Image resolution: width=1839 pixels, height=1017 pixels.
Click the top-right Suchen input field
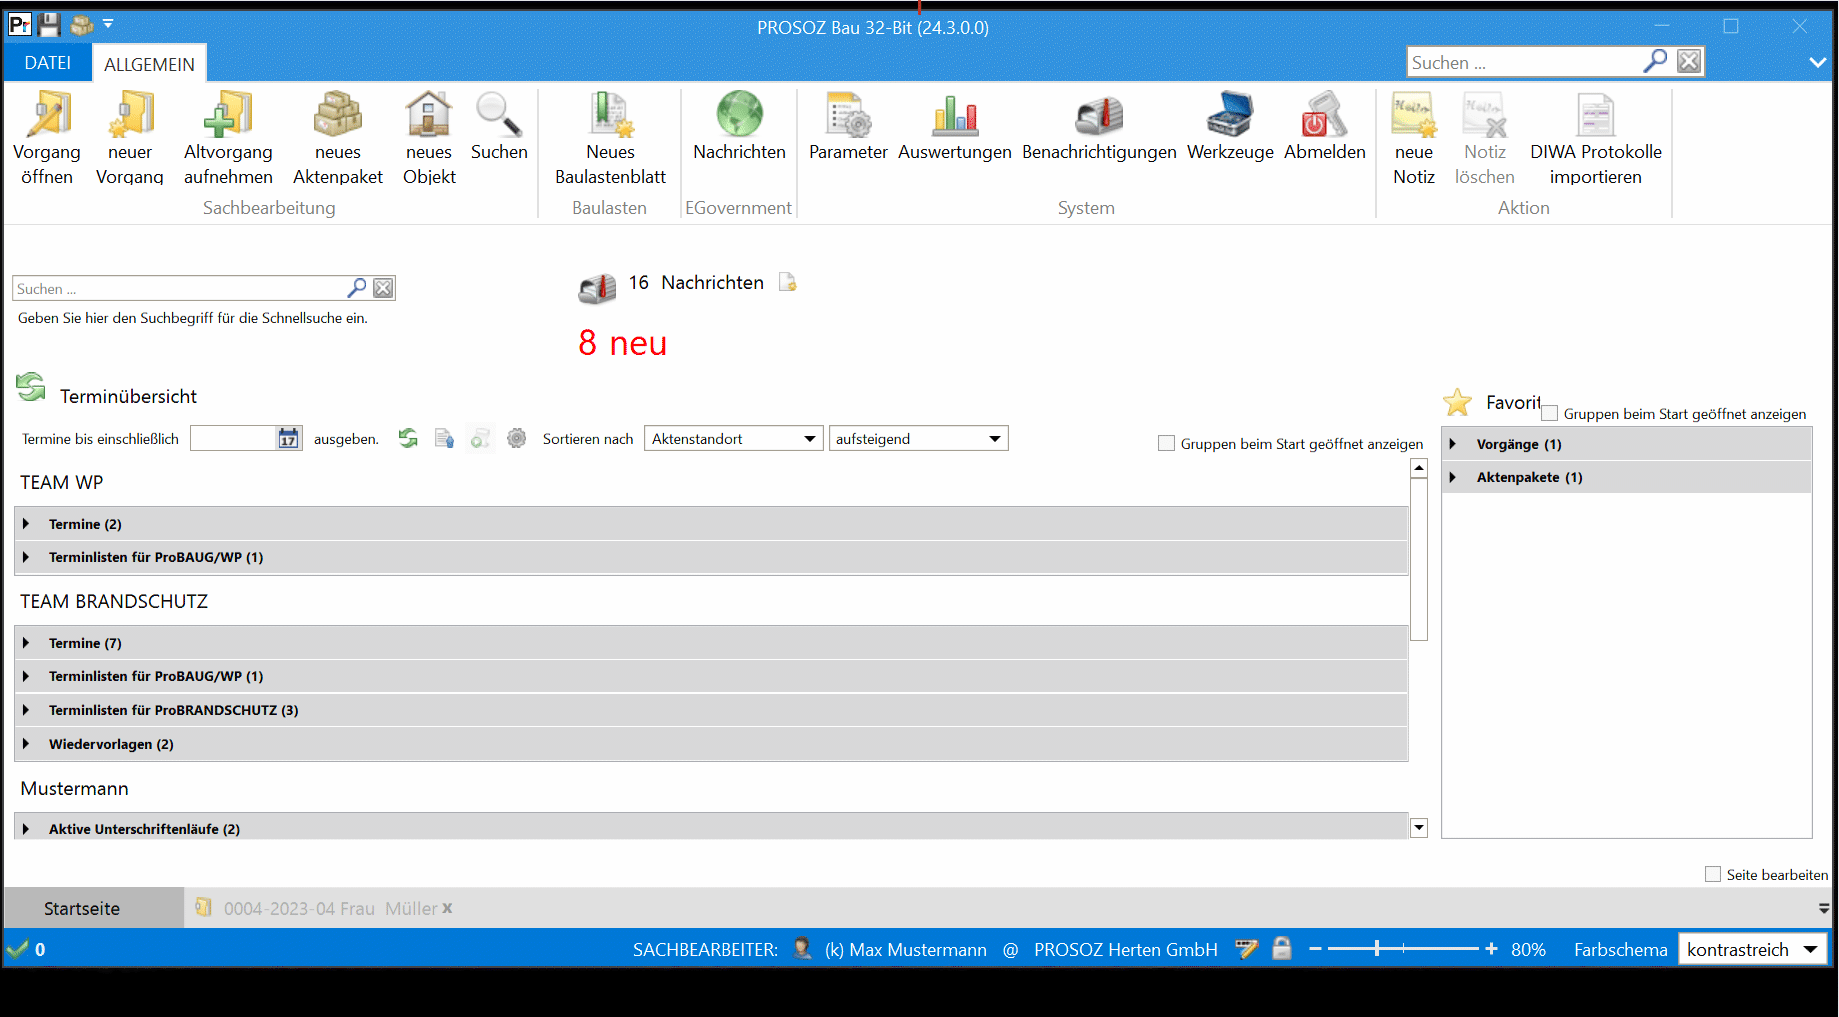1524,62
